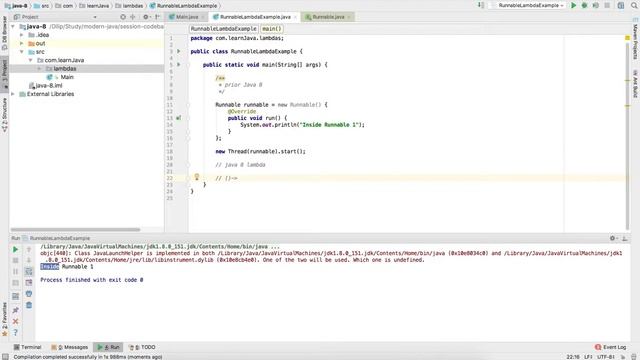Collapse the java-8 root node
Viewport: 640px width, 360px height.
tap(13, 27)
